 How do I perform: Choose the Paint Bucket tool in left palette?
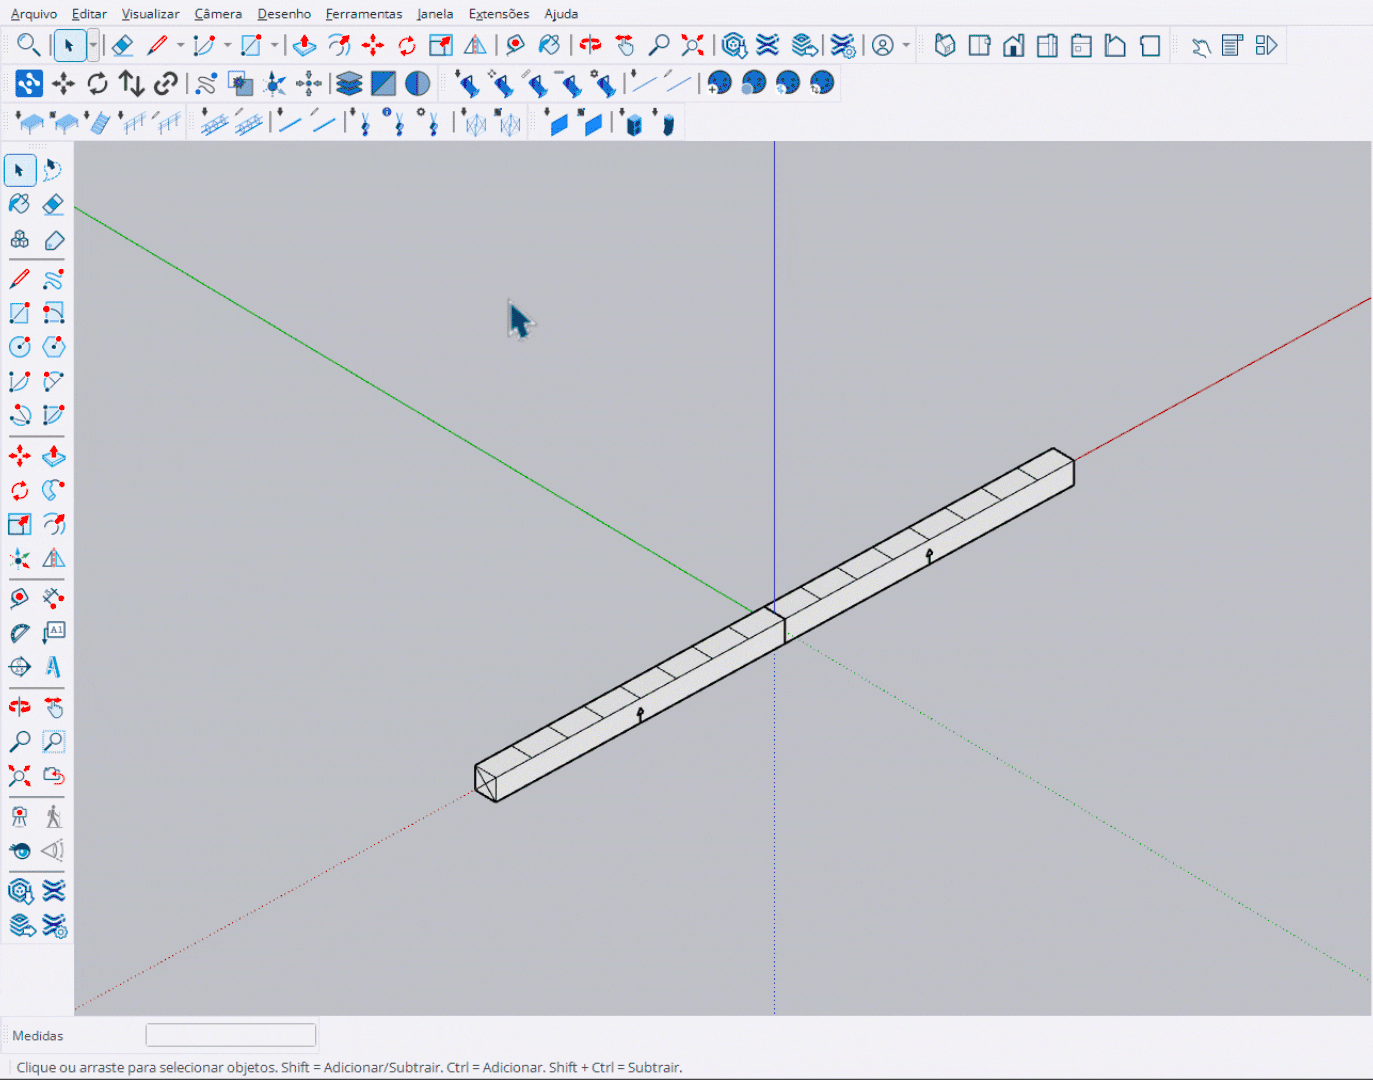(19, 204)
